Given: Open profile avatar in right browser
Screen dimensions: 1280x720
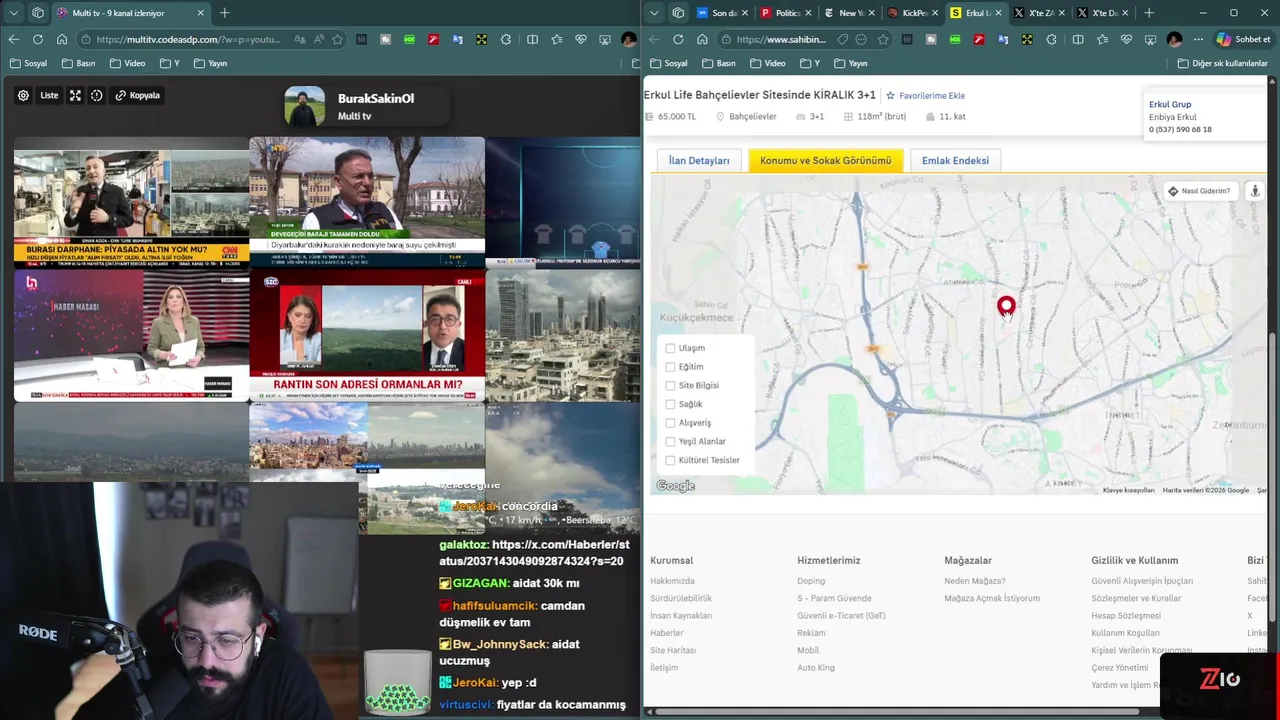Looking at the screenshot, I should 1174,39.
